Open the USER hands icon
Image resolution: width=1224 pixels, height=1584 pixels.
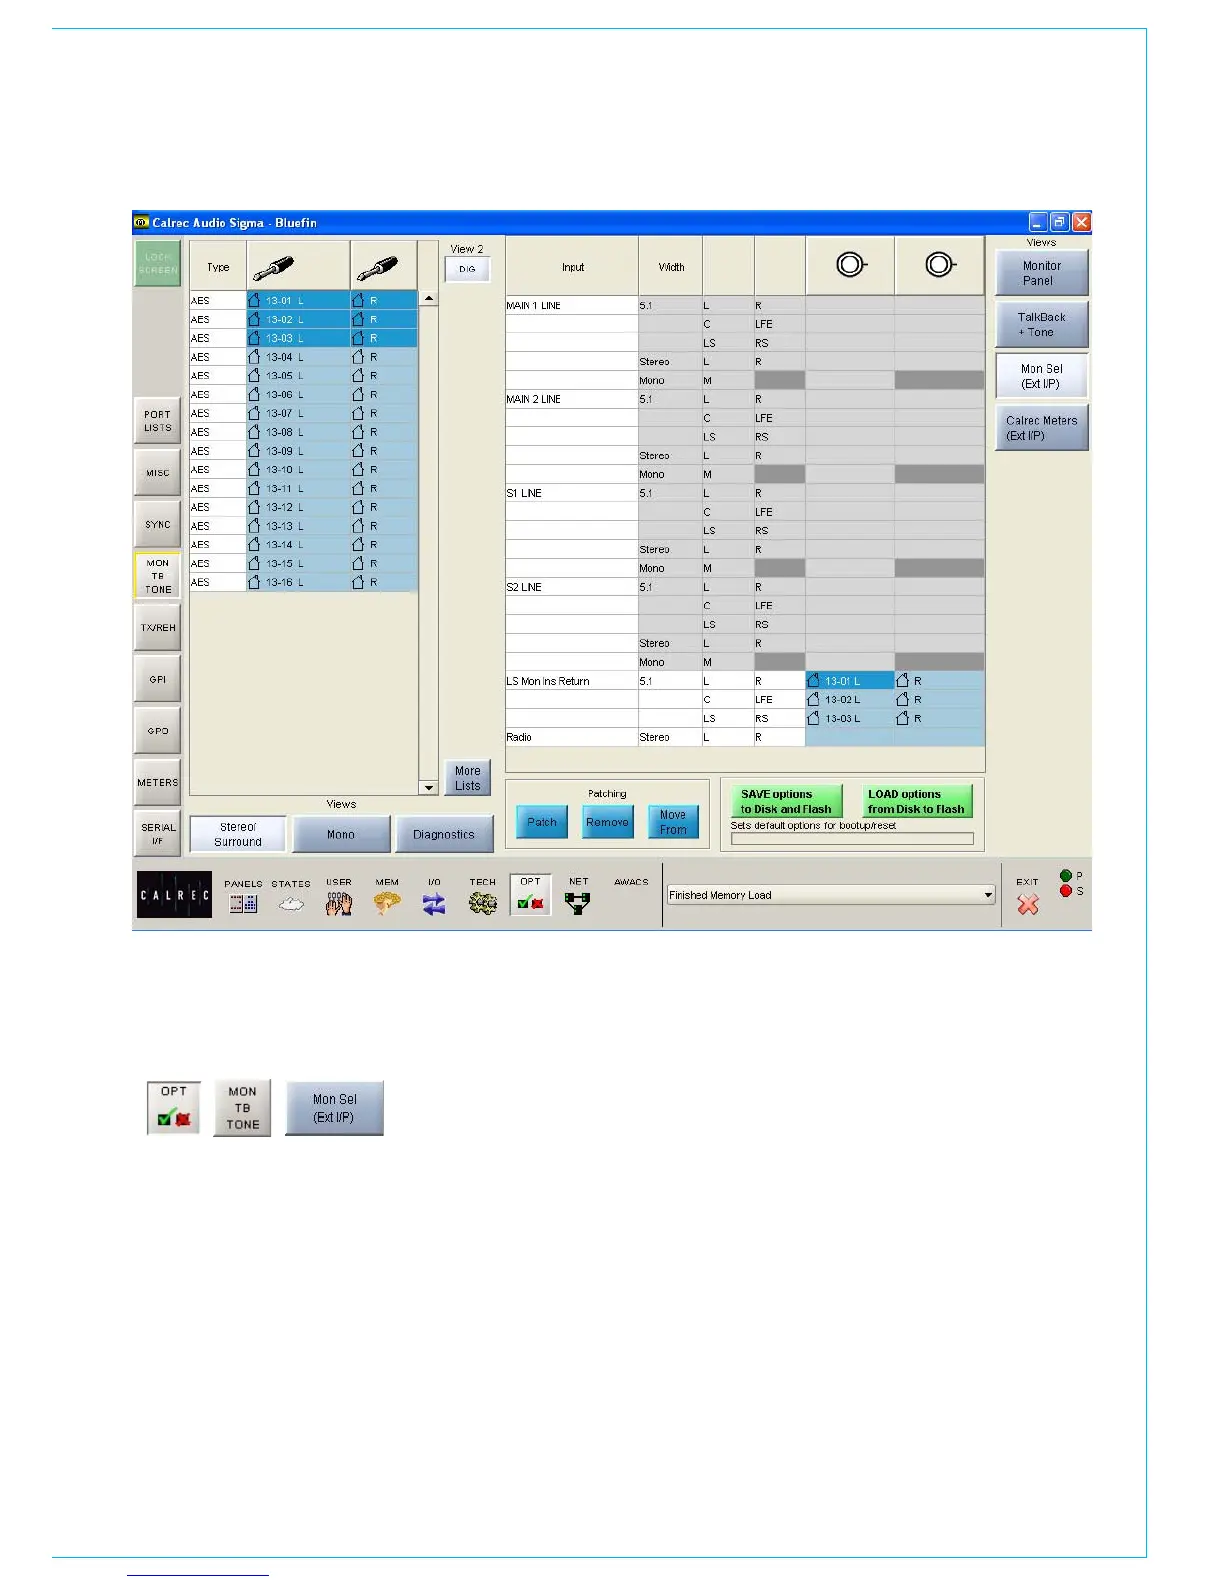(339, 897)
